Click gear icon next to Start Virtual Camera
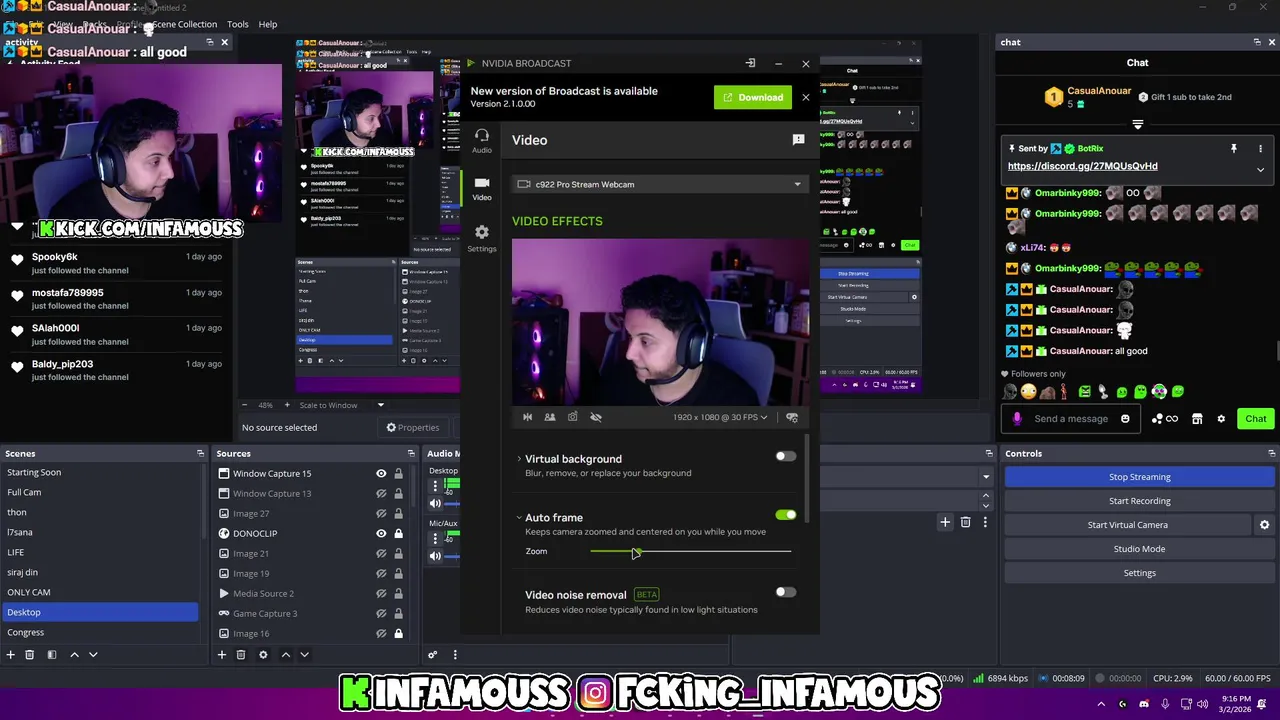 point(1264,525)
